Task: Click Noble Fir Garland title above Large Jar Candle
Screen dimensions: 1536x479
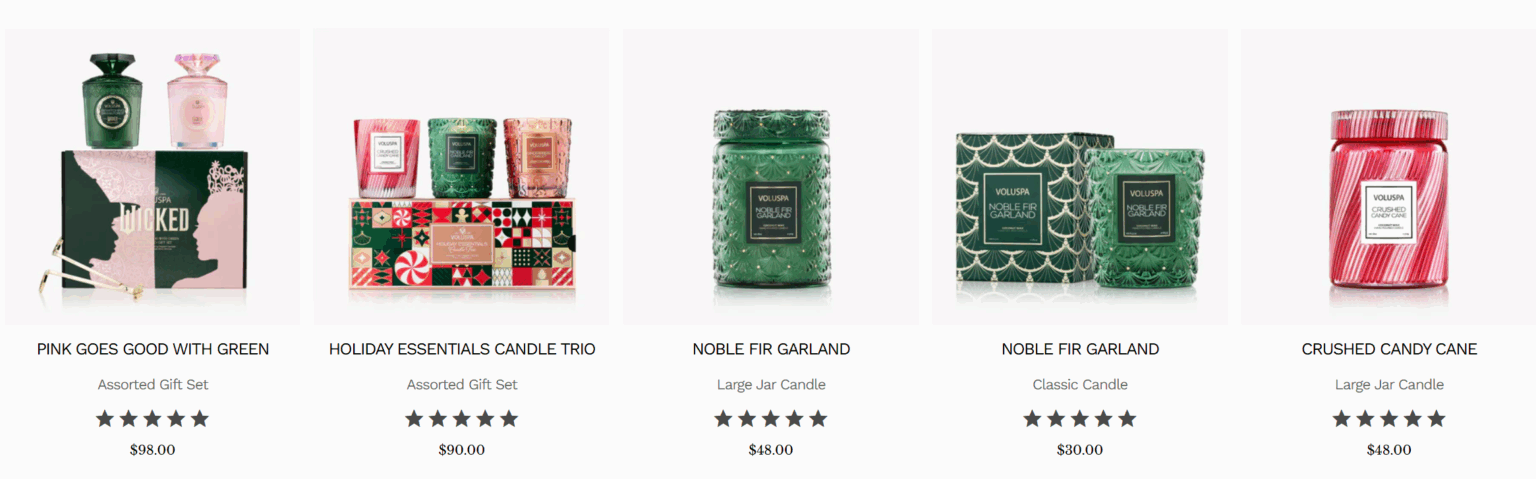Action: (x=771, y=349)
